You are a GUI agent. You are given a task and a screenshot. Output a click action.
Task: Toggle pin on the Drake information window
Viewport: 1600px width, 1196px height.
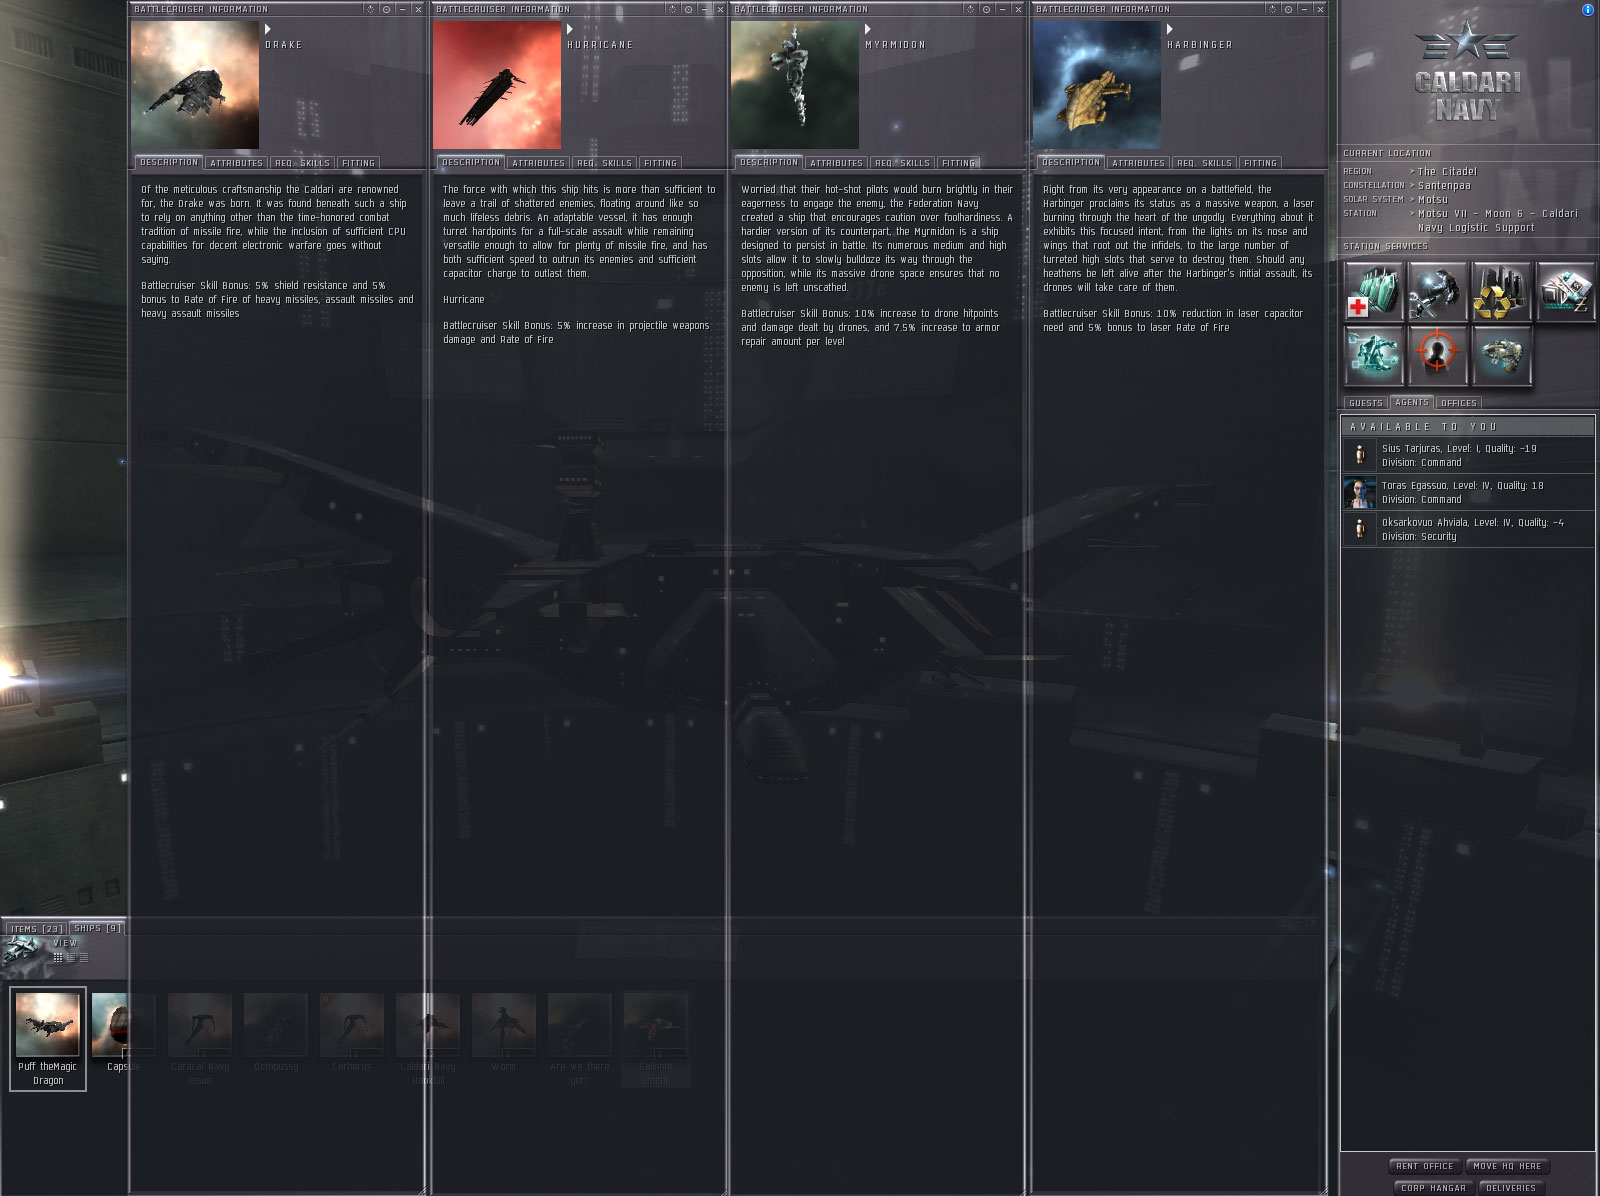tap(370, 9)
